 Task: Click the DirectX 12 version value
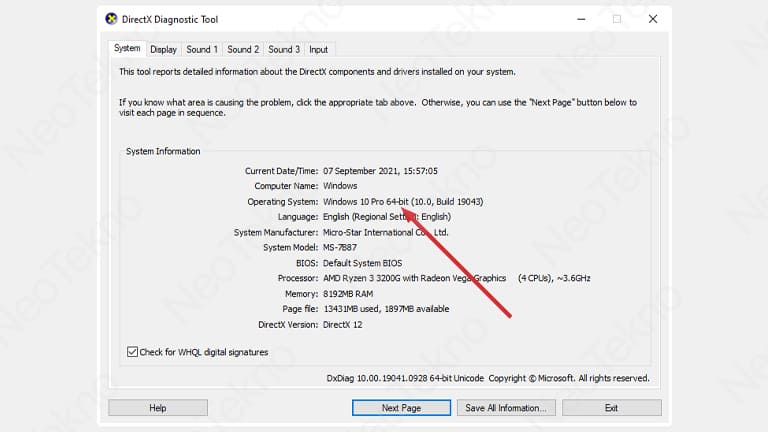tap(342, 325)
